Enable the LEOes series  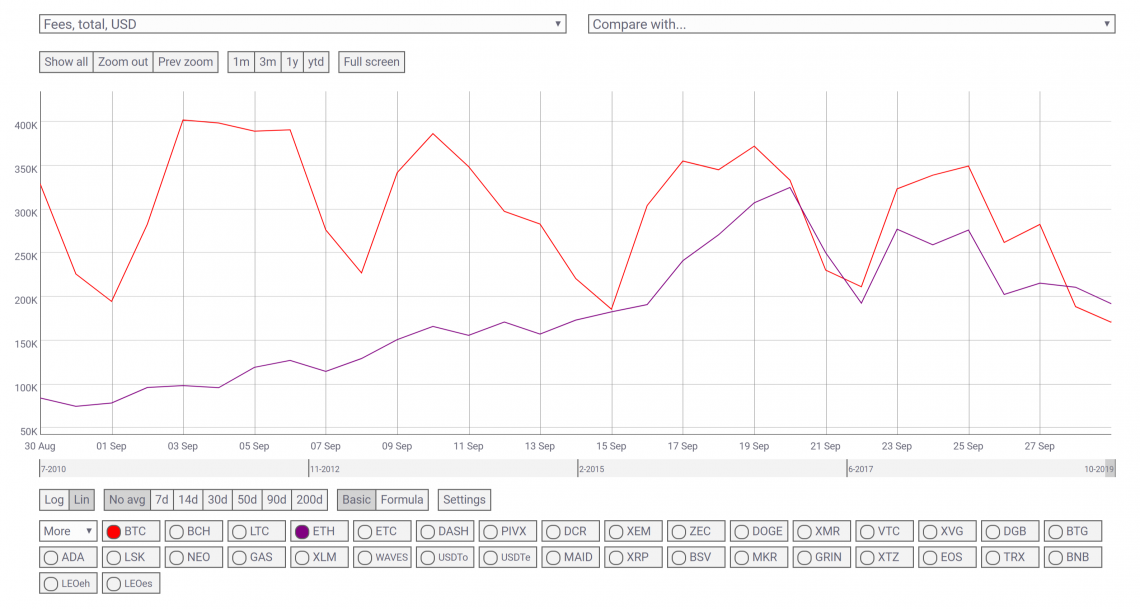(131, 584)
